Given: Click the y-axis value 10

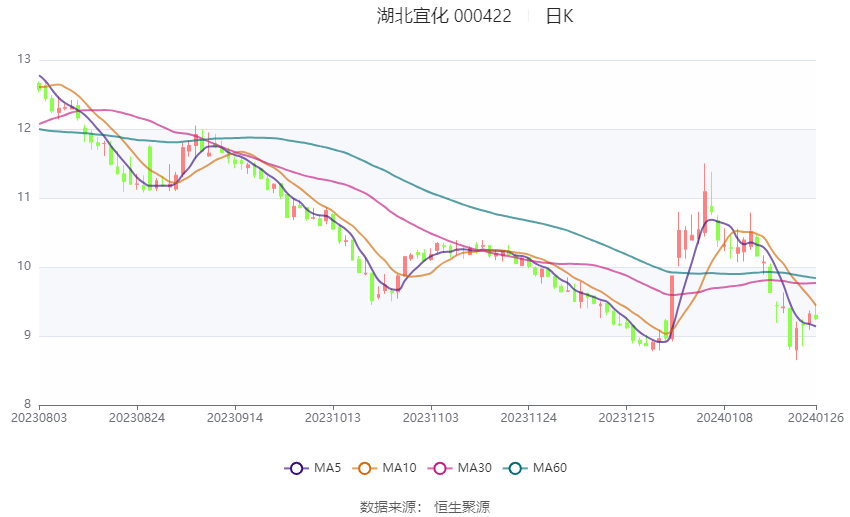Looking at the screenshot, I should tap(24, 267).
